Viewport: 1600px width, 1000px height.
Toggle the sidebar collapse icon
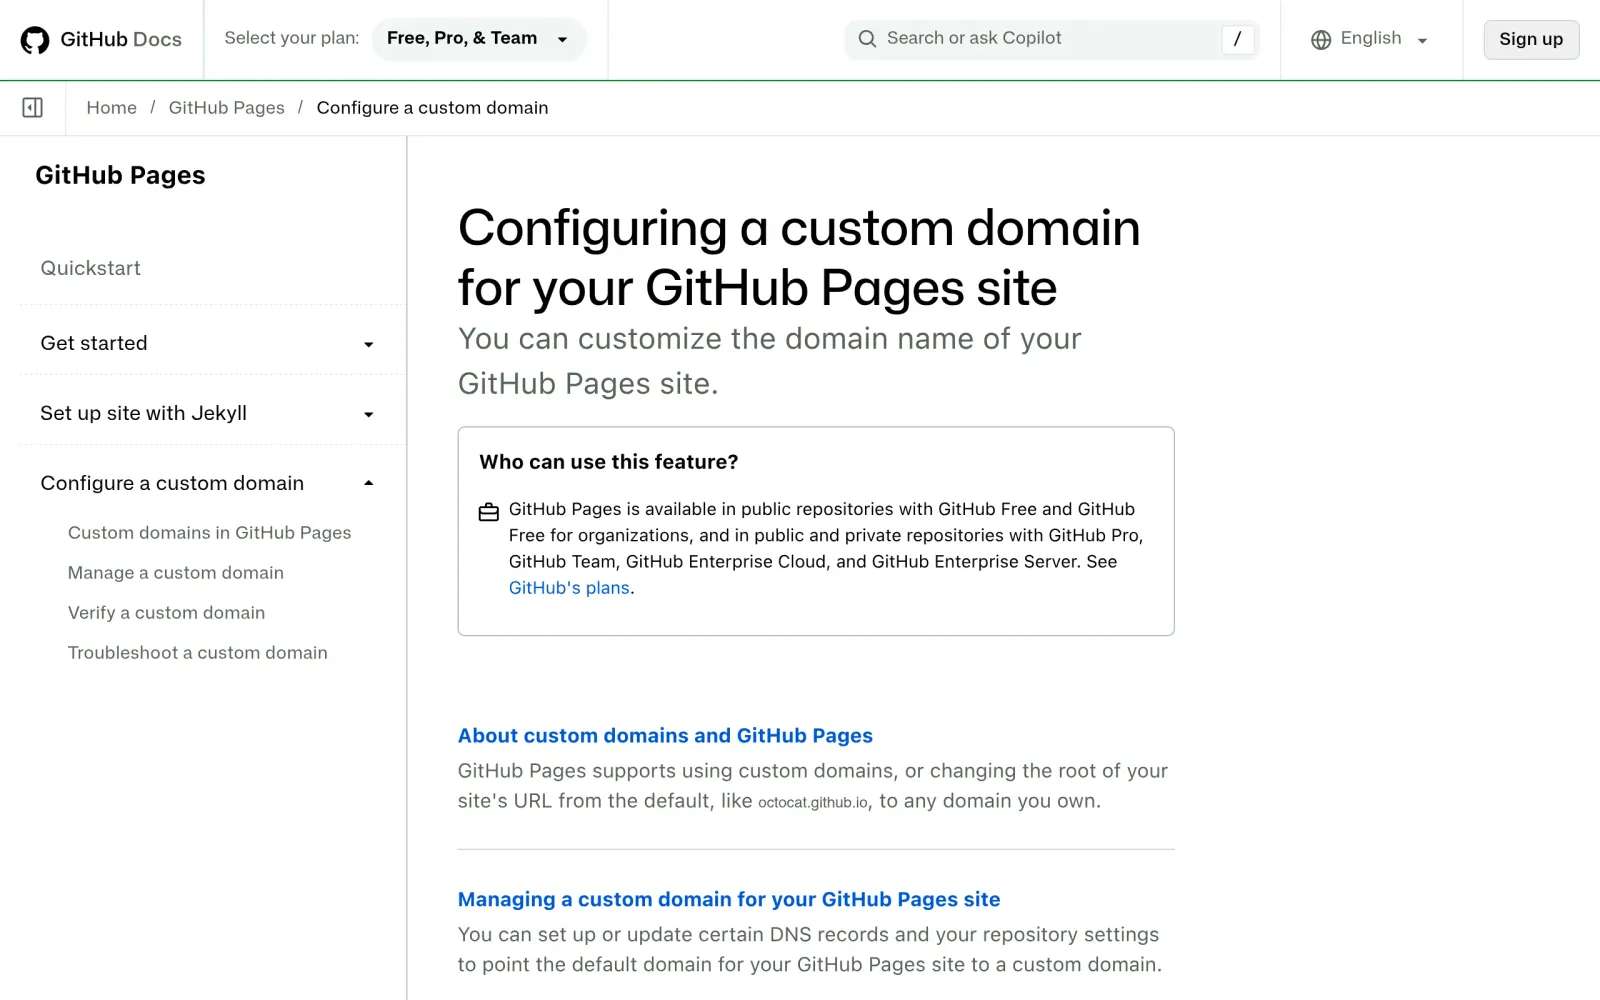coord(32,107)
